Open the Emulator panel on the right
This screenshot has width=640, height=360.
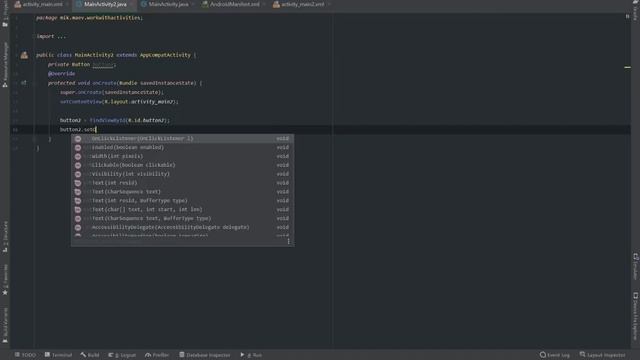tap(636, 266)
